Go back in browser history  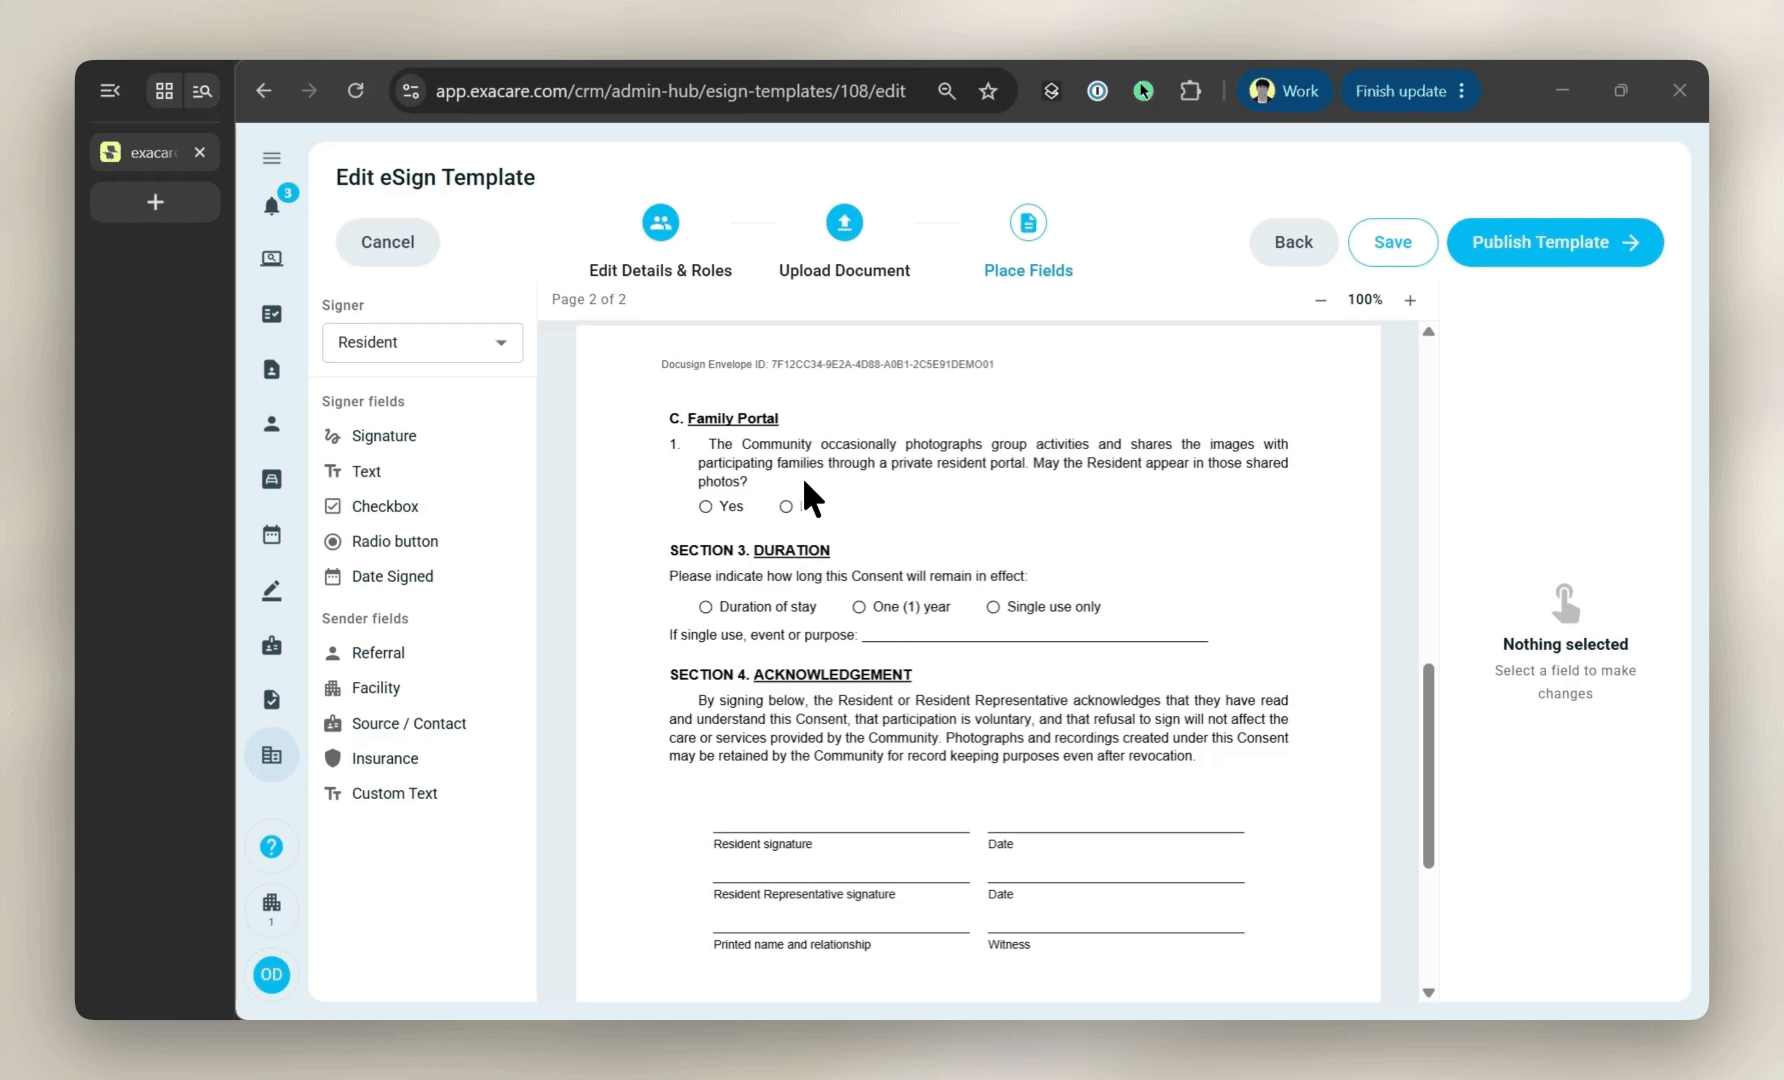264,91
